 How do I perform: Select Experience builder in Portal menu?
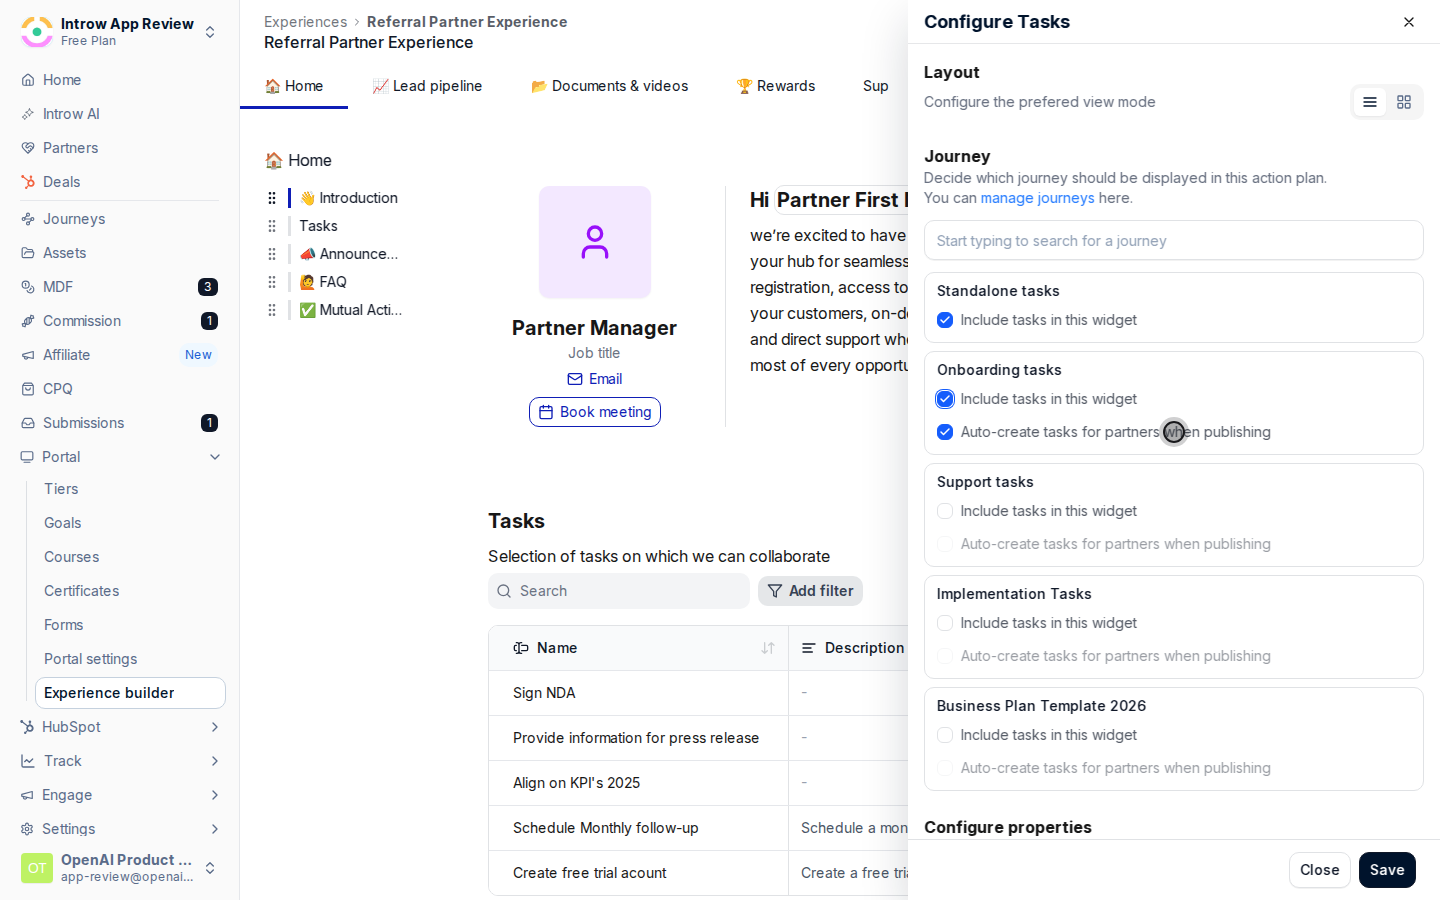pyautogui.click(x=130, y=693)
